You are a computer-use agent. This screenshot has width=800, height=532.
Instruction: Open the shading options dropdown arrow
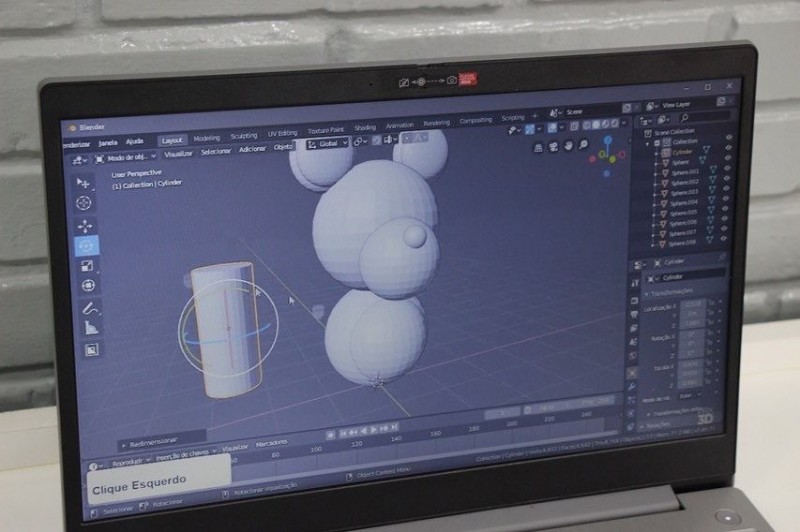pos(624,123)
